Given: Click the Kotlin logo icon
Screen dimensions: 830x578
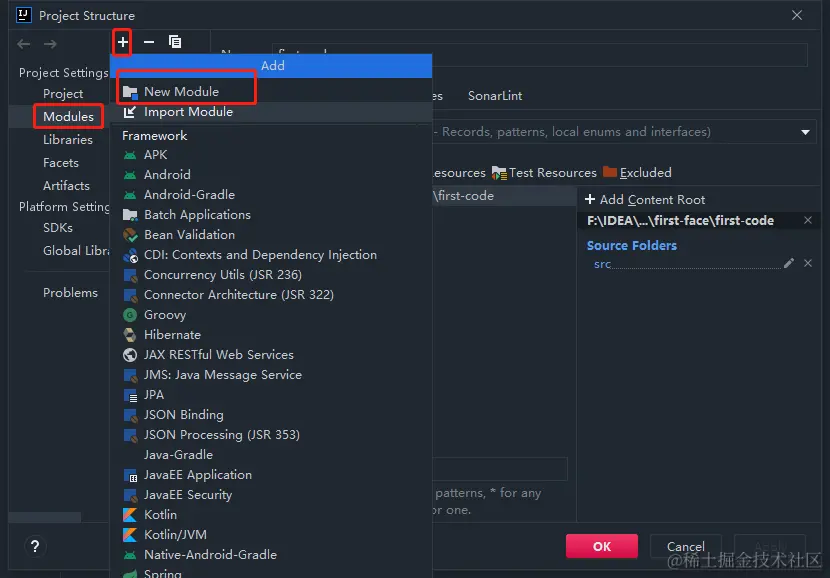Looking at the screenshot, I should (130, 515).
